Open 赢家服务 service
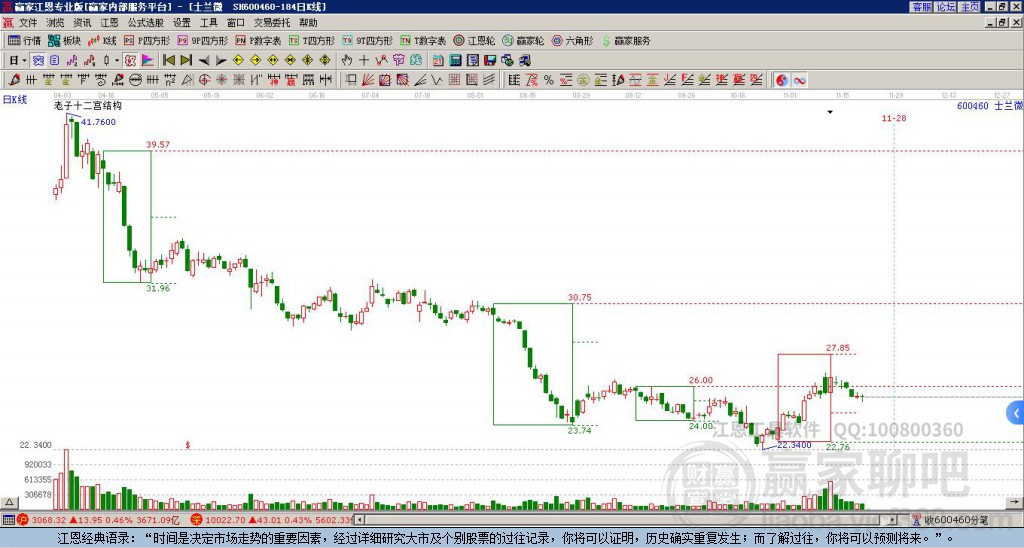Viewport: 1024px width, 548px height. (626, 40)
